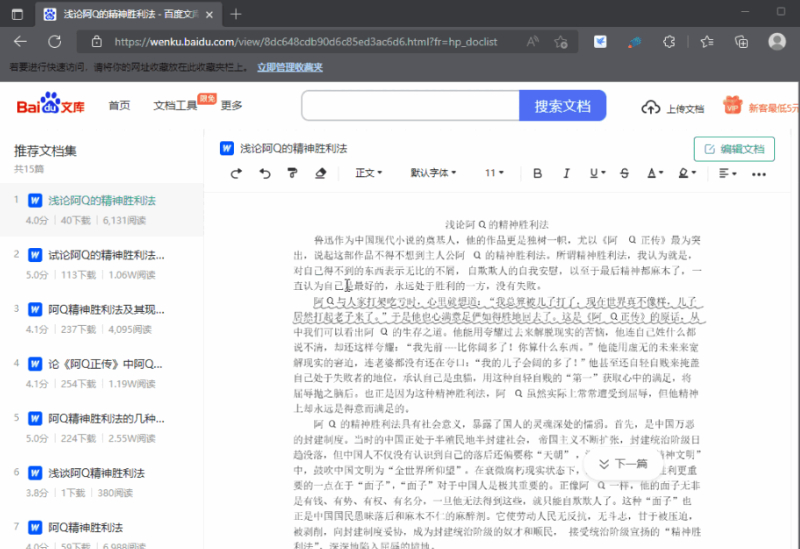
Task: Click the upload document cloud icon
Action: pos(651,107)
